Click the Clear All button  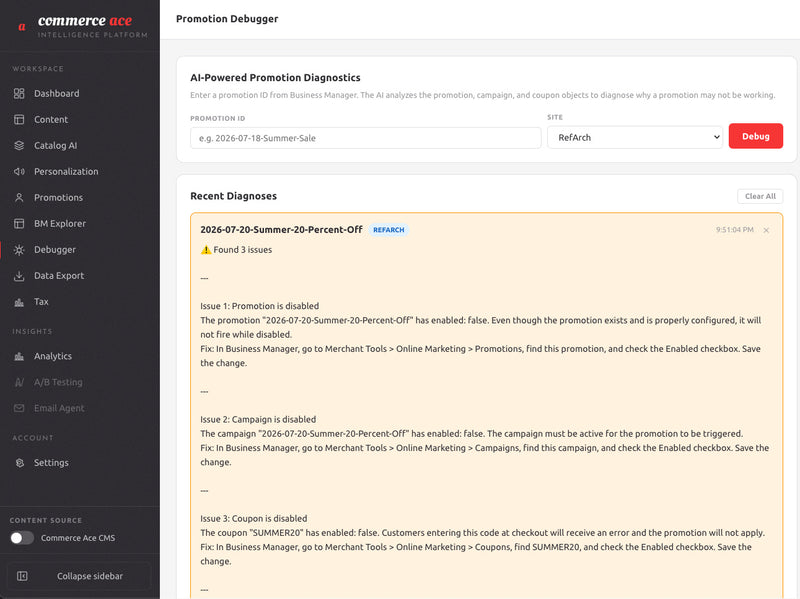(760, 196)
